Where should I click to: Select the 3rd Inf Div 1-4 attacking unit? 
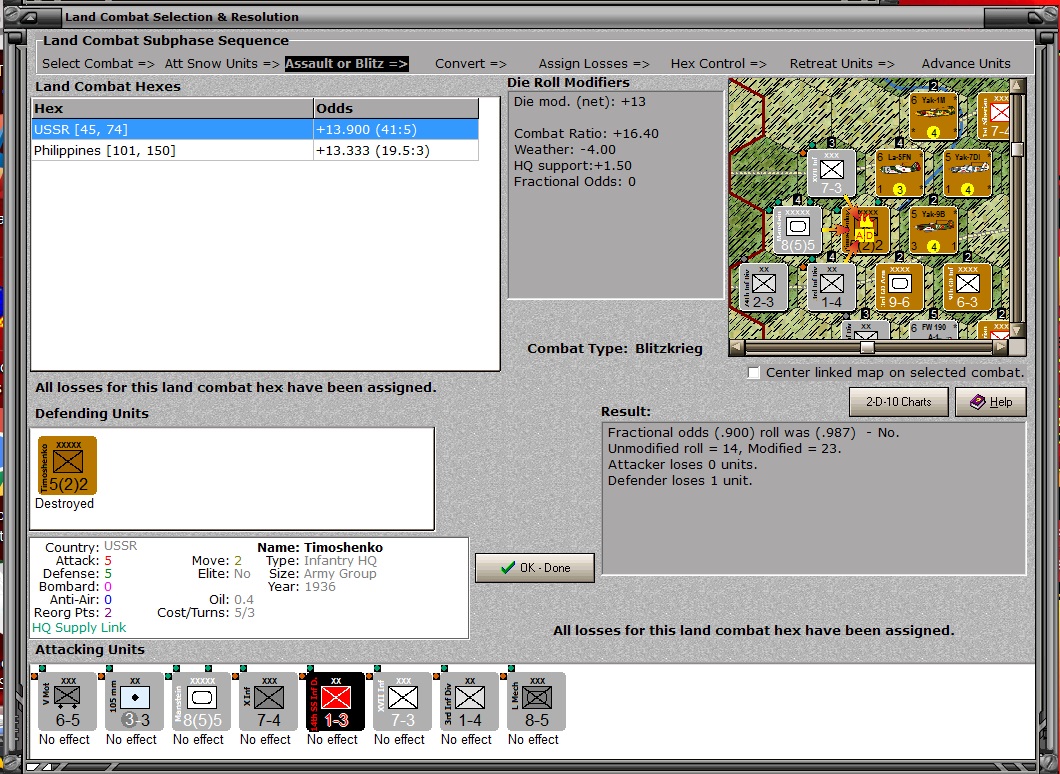(x=468, y=702)
